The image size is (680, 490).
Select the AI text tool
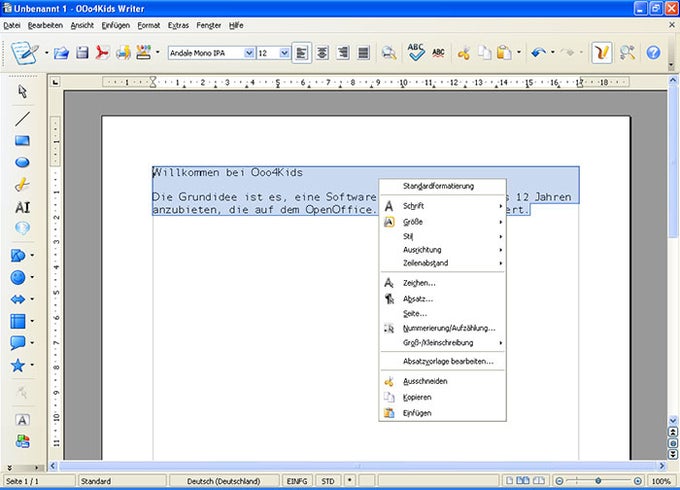23,207
